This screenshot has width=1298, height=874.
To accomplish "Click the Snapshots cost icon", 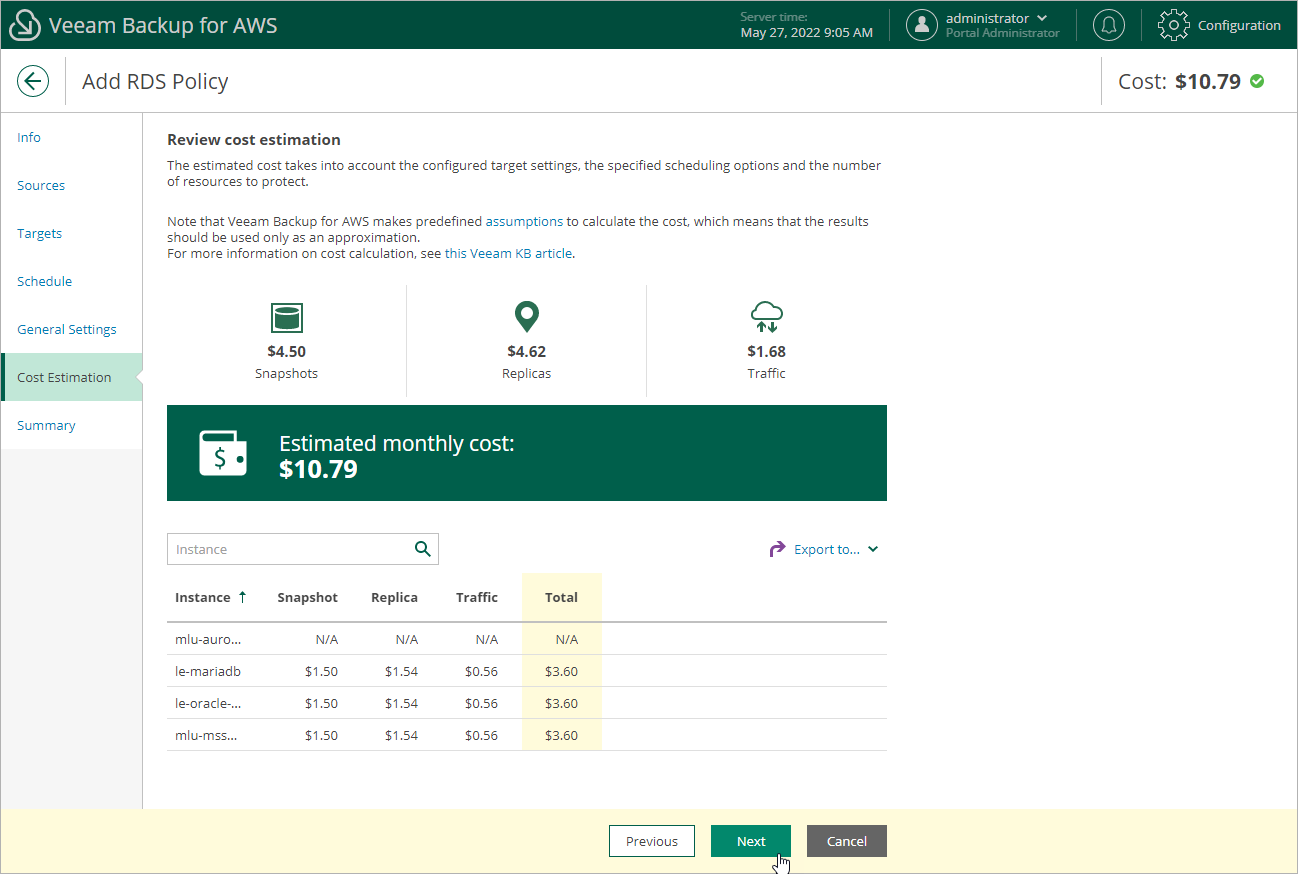I will pos(287,317).
